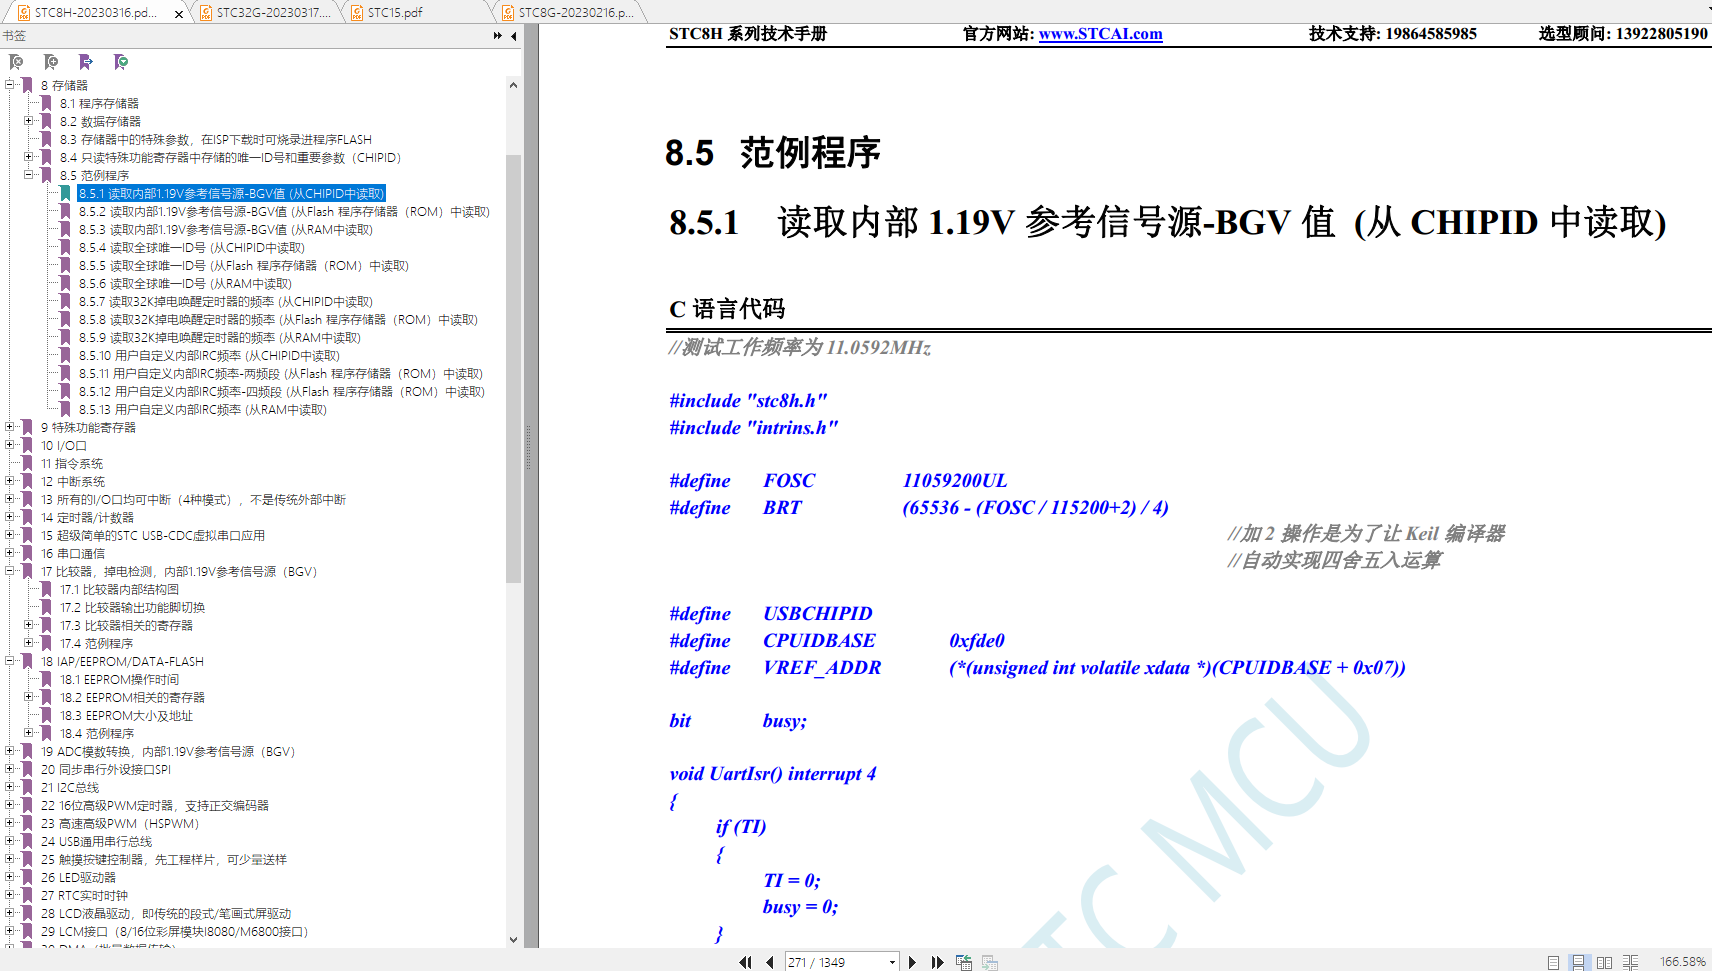Image resolution: width=1712 pixels, height=971 pixels.
Task: Click the go to next view icon
Action: click(x=990, y=962)
